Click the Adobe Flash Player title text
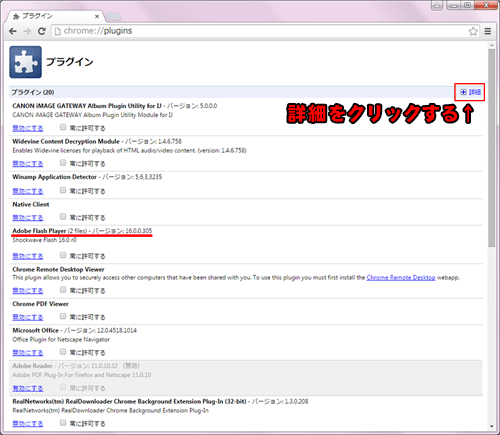500x435 pixels. [39, 231]
